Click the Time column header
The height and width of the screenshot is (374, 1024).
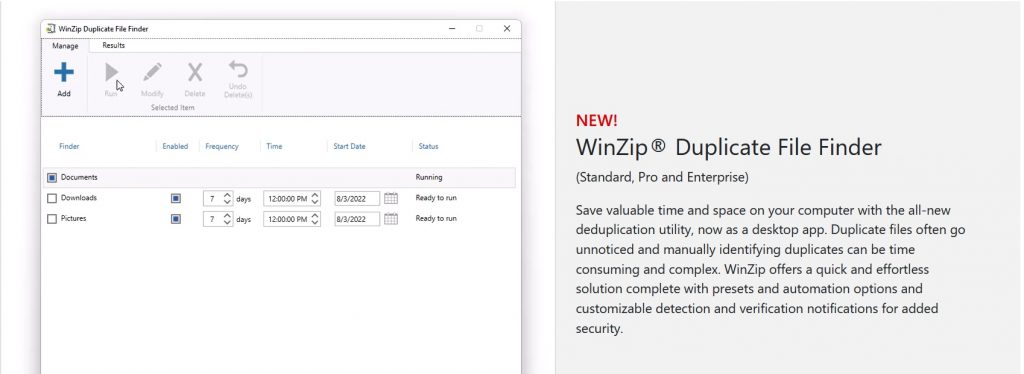pos(274,146)
